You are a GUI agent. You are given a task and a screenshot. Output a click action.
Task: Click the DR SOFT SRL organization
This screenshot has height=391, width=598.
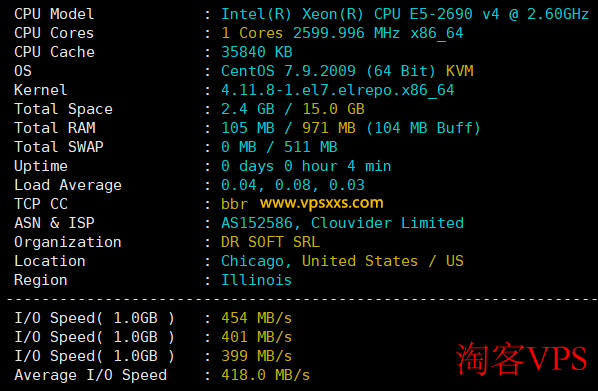[270, 242]
